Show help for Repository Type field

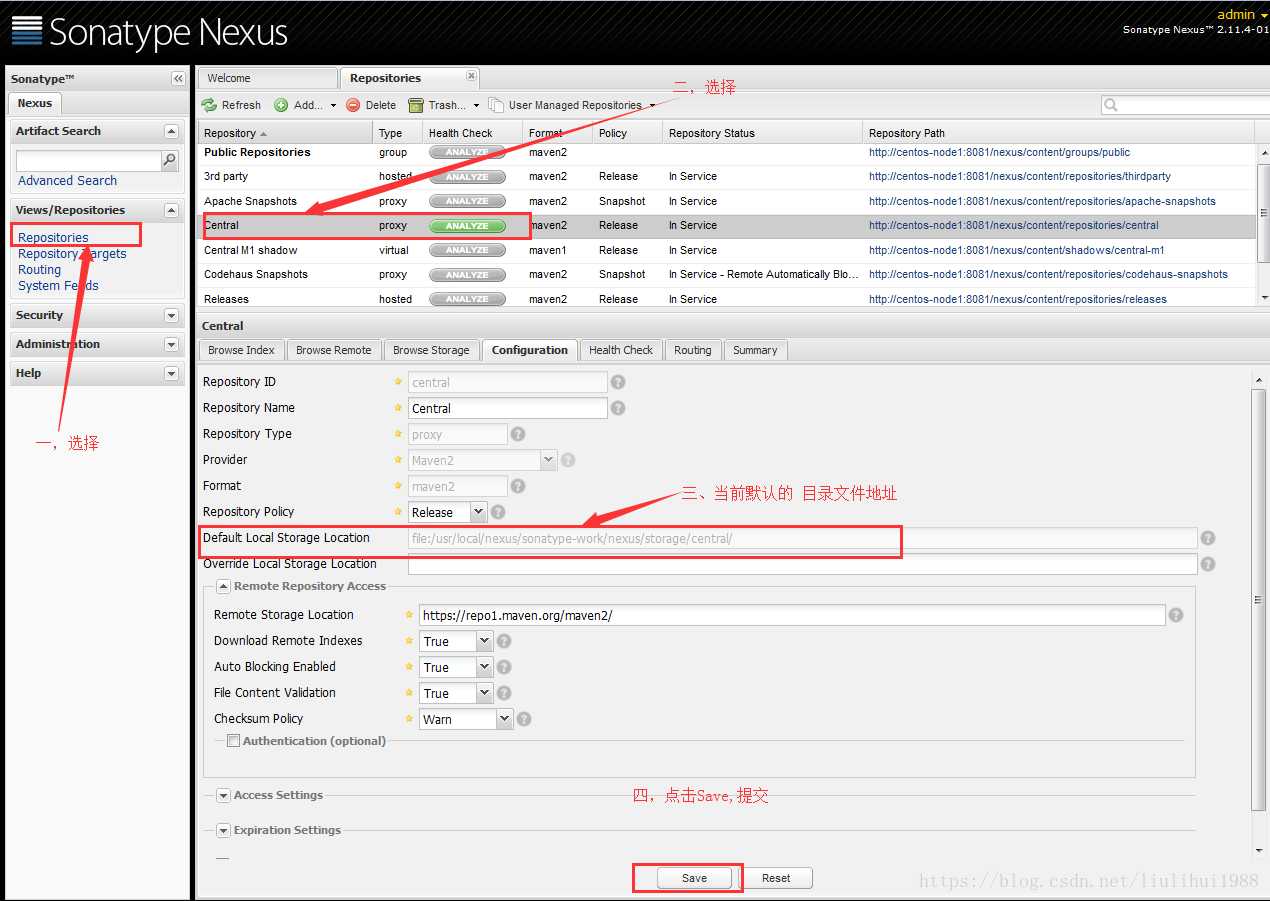click(x=517, y=434)
